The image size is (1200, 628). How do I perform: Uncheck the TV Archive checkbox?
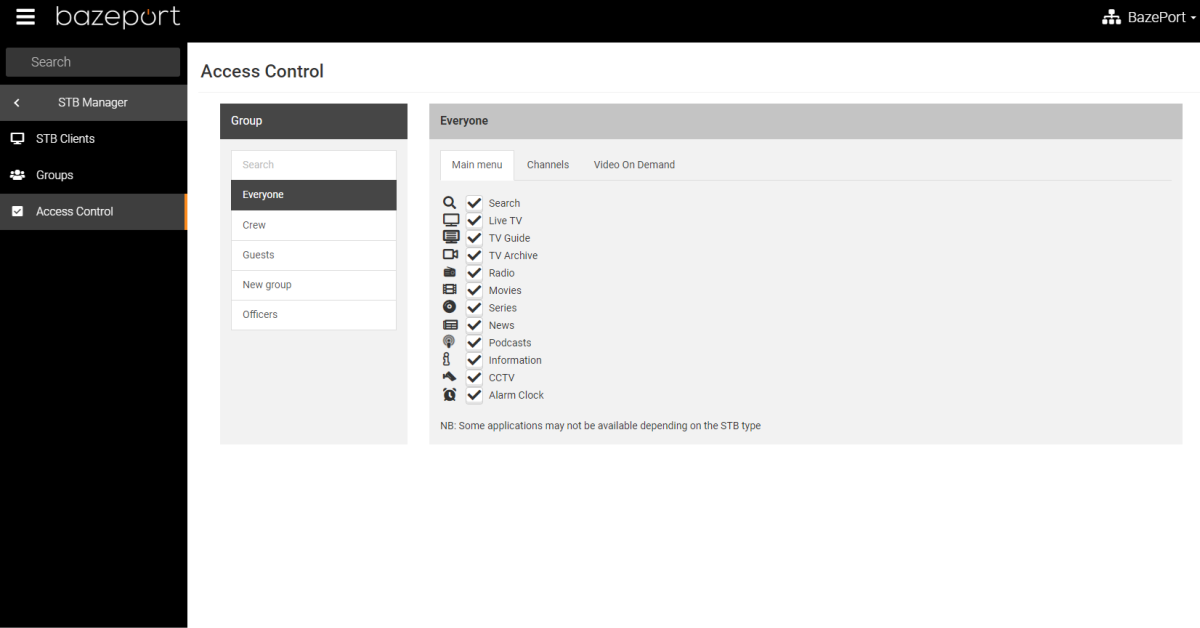pyautogui.click(x=474, y=255)
